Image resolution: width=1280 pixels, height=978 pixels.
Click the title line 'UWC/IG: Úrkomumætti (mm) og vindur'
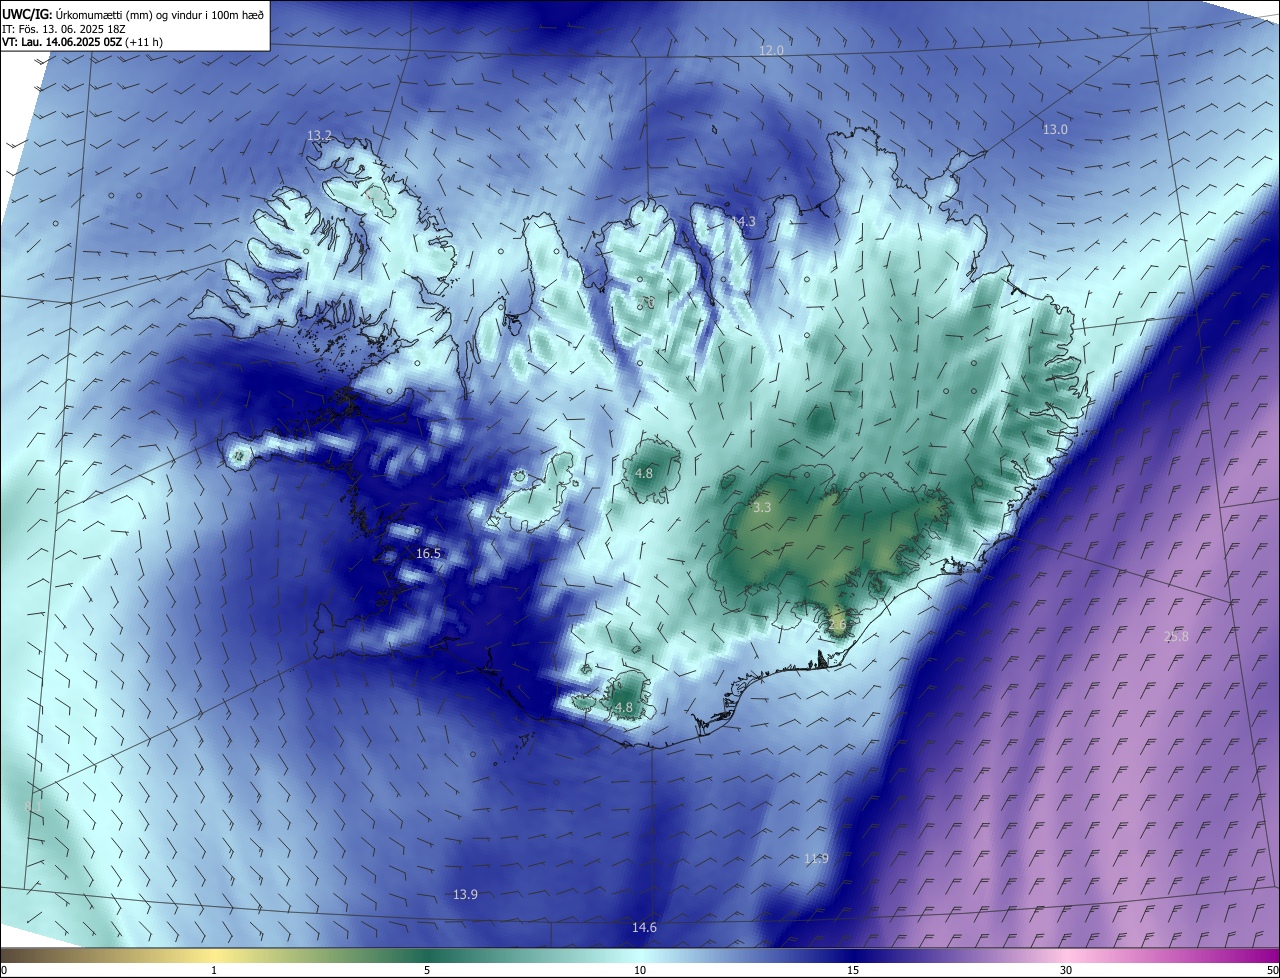tap(133, 14)
